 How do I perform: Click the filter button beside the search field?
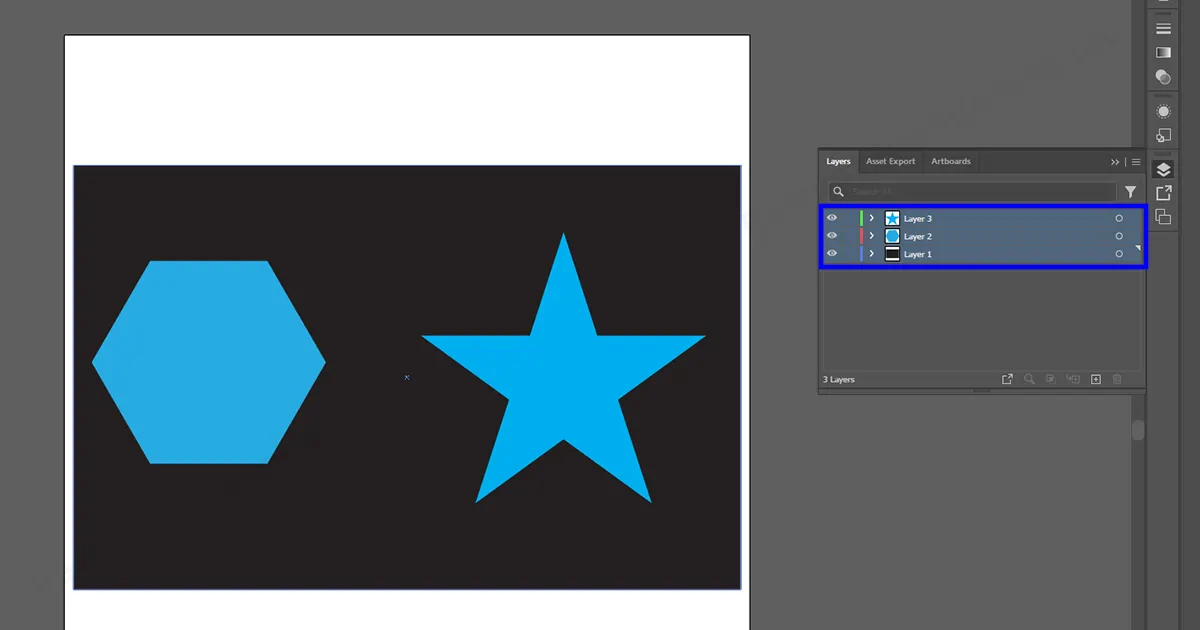(1131, 190)
